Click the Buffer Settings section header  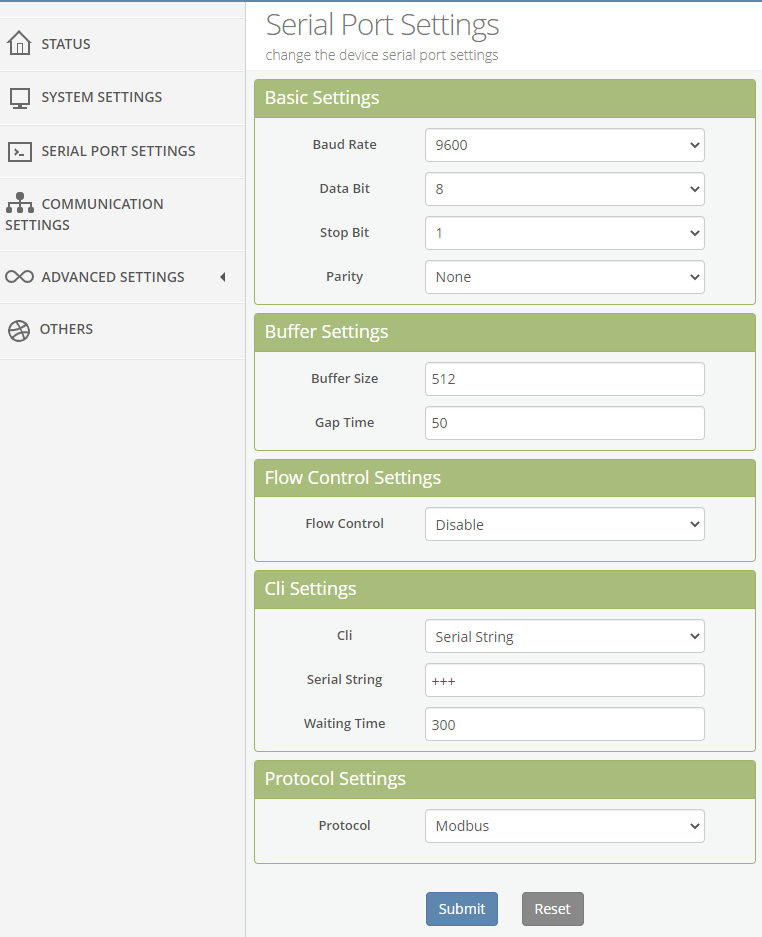[505, 332]
